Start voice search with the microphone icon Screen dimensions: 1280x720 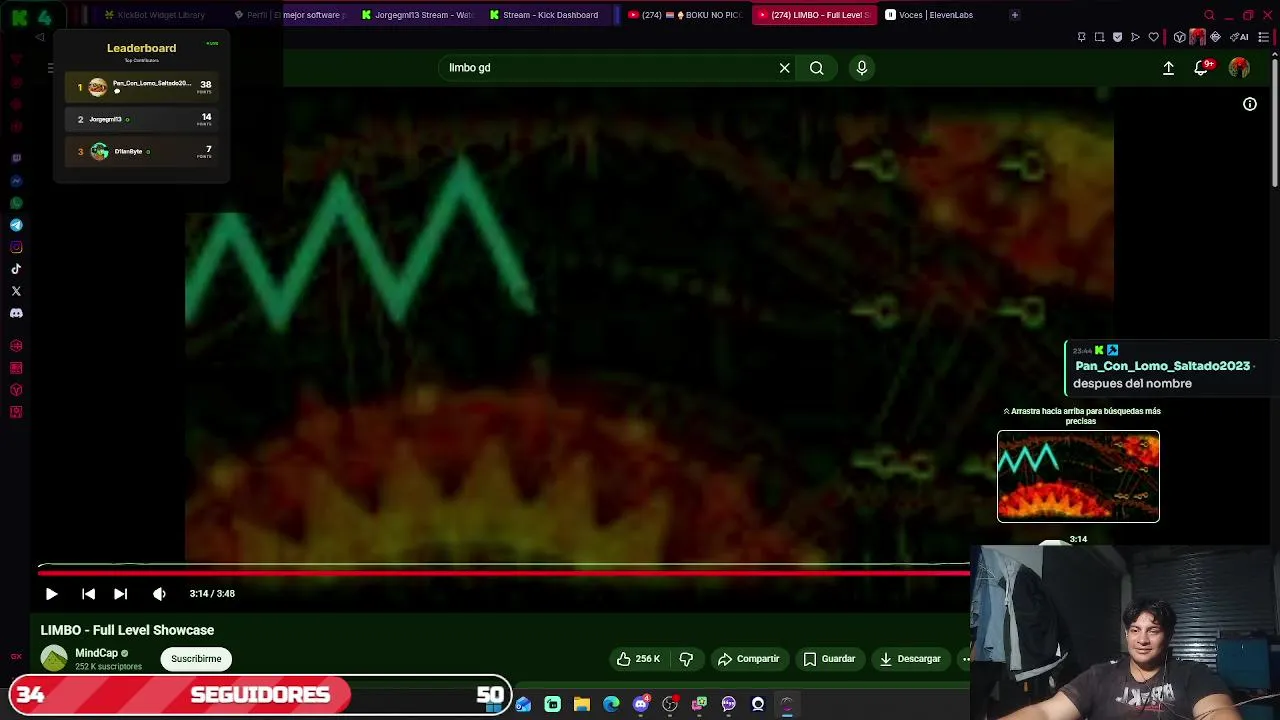(862, 68)
